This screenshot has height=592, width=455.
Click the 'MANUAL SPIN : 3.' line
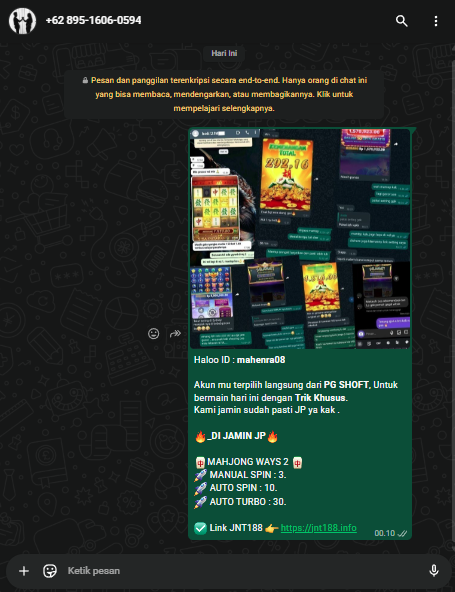pyautogui.click(x=241, y=475)
